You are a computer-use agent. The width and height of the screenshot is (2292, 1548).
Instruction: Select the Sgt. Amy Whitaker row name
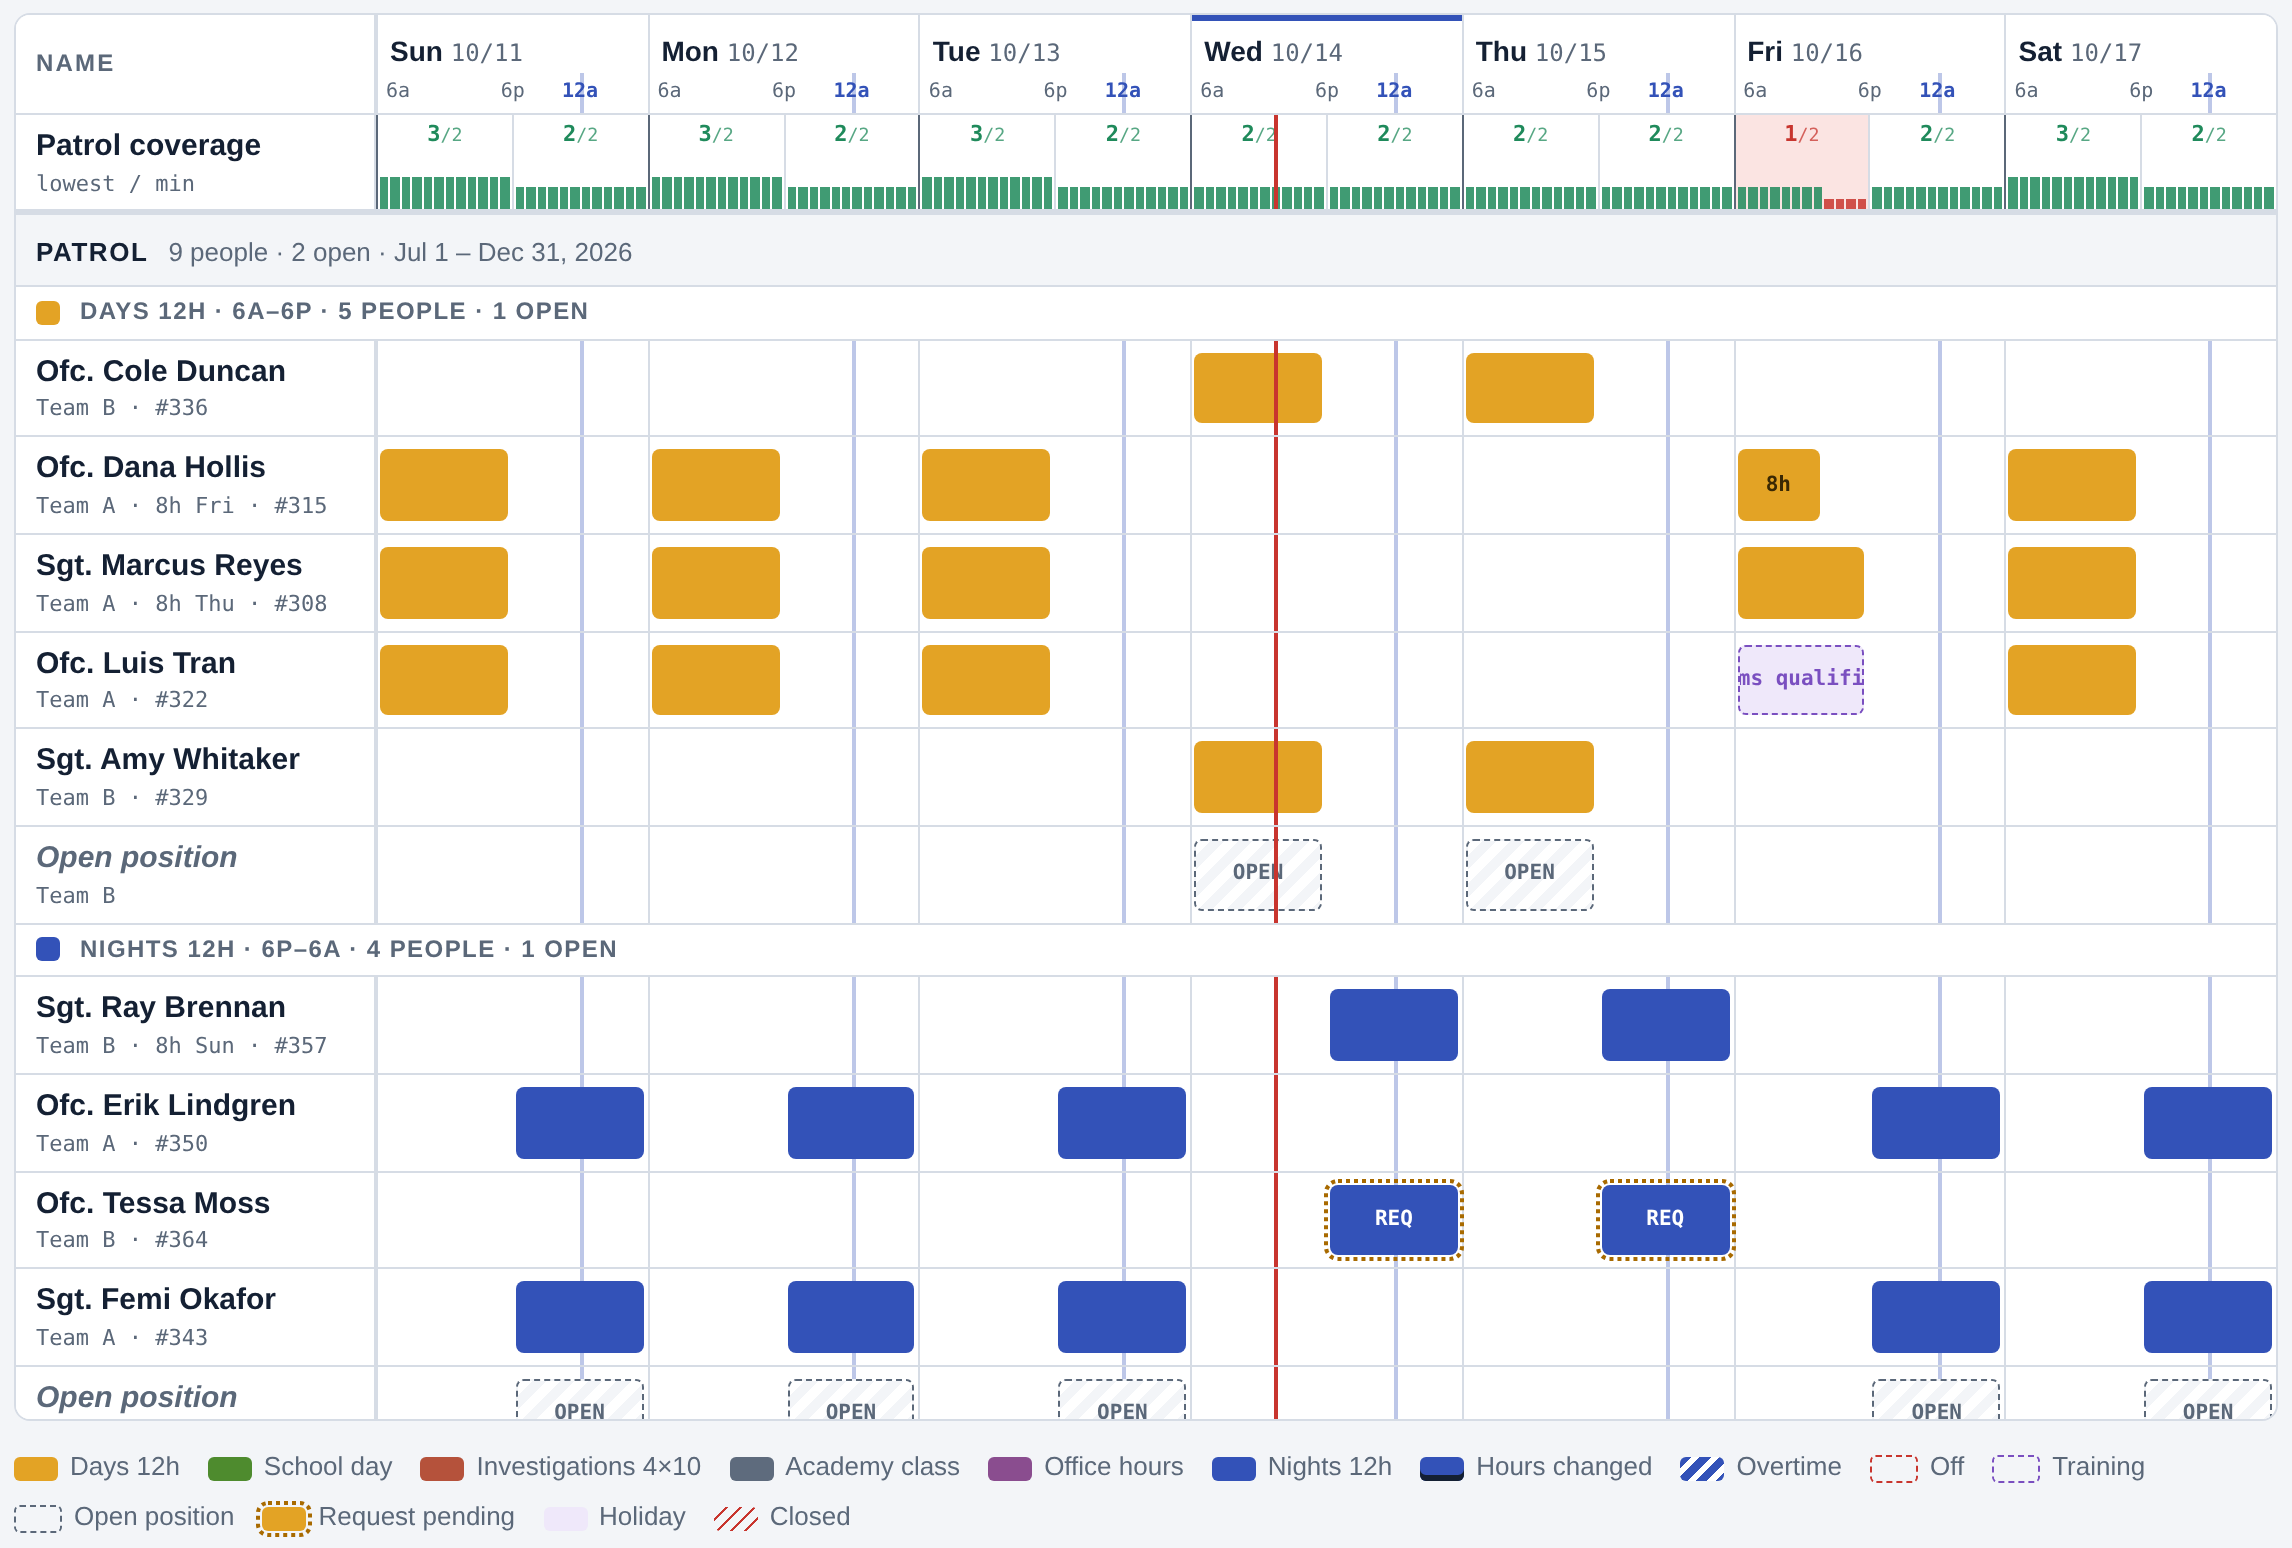pos(168,759)
